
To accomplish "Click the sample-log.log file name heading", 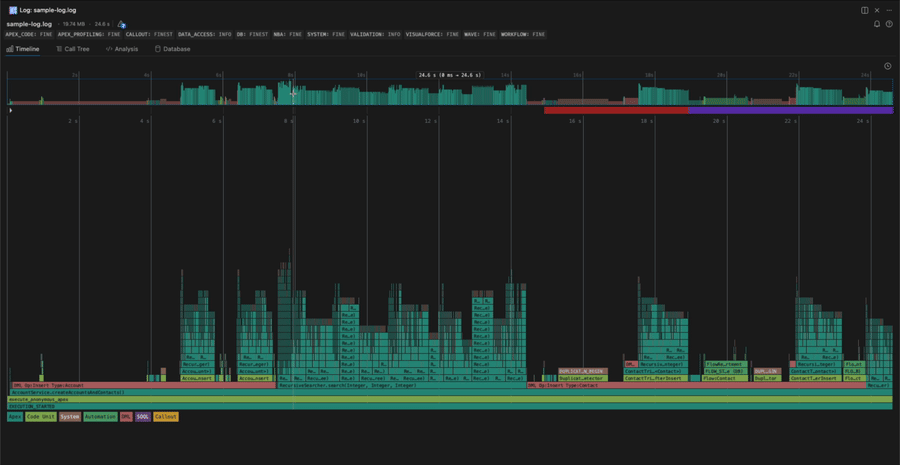I will (x=29, y=24).
